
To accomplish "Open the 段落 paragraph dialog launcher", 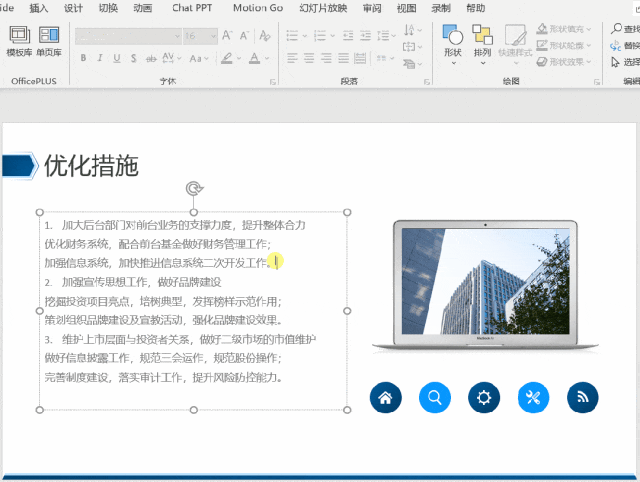I will coord(427,82).
